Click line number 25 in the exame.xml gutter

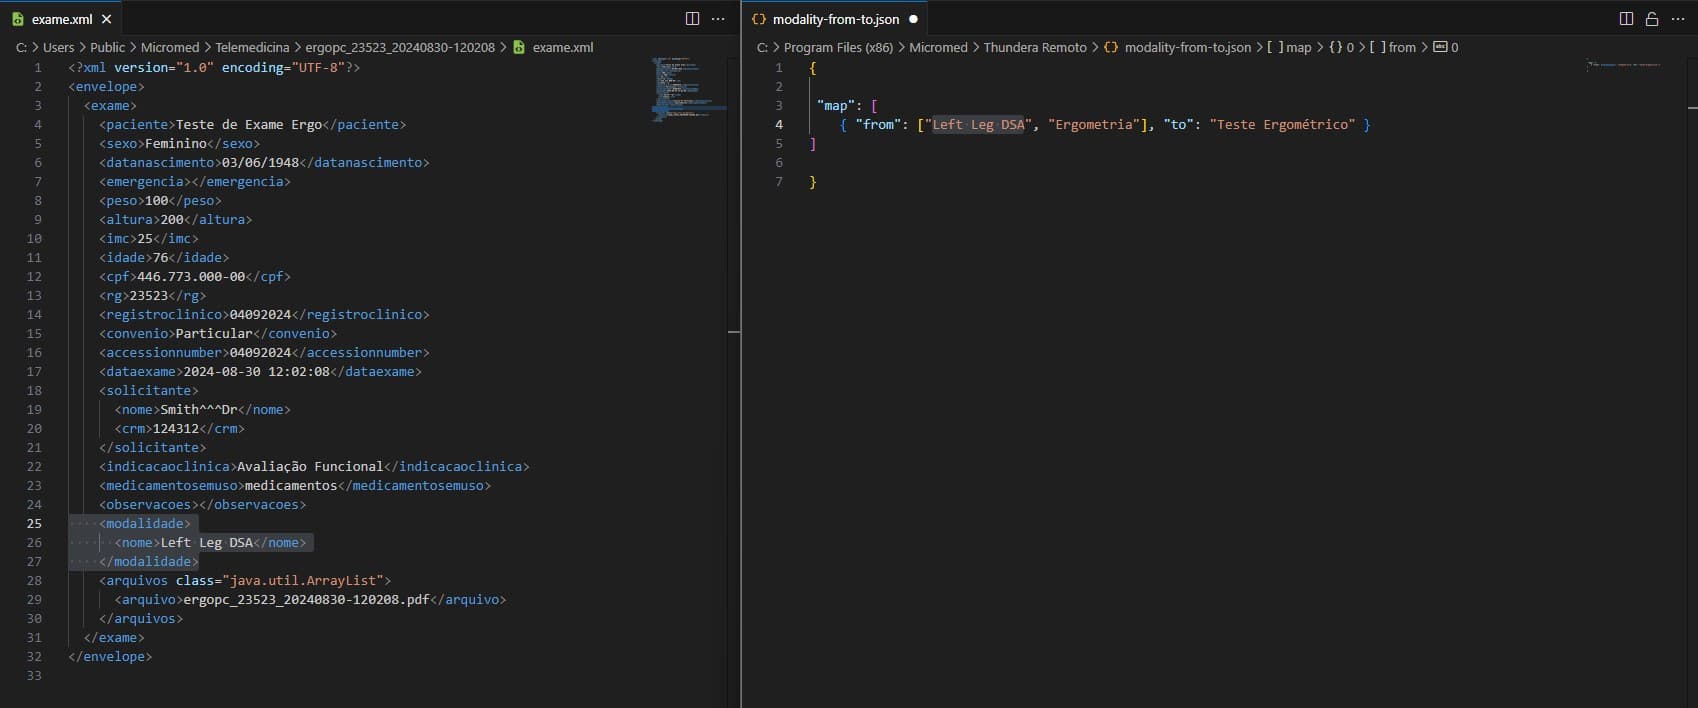[x=34, y=523]
